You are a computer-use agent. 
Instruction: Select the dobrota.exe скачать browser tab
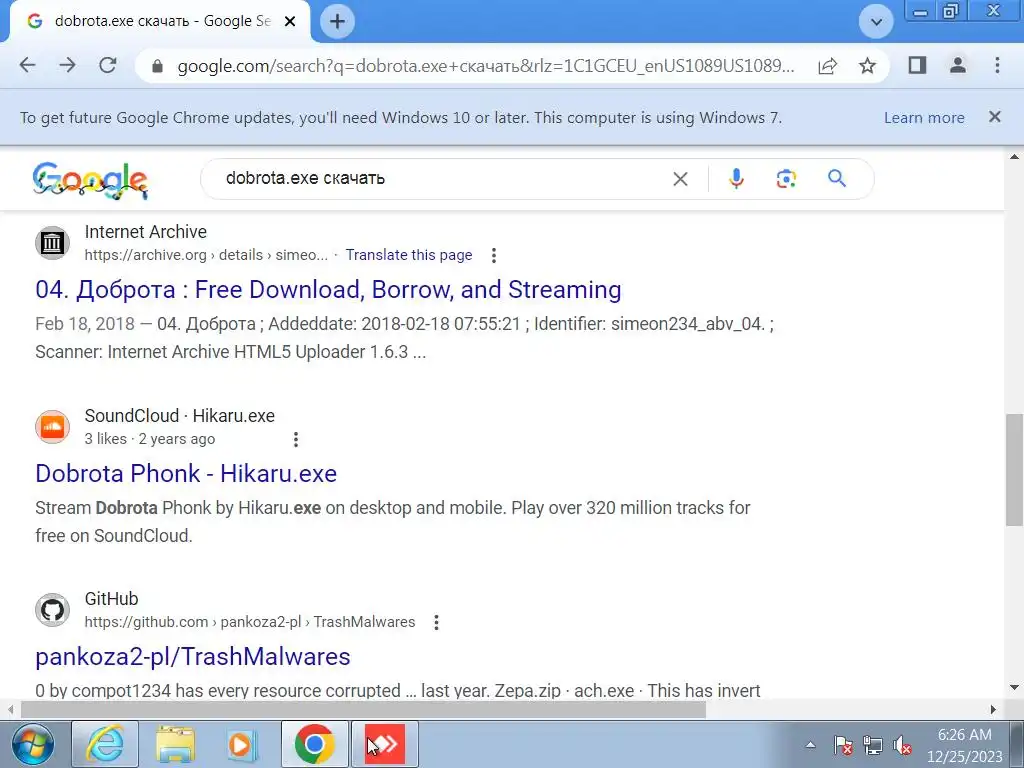coord(160,22)
